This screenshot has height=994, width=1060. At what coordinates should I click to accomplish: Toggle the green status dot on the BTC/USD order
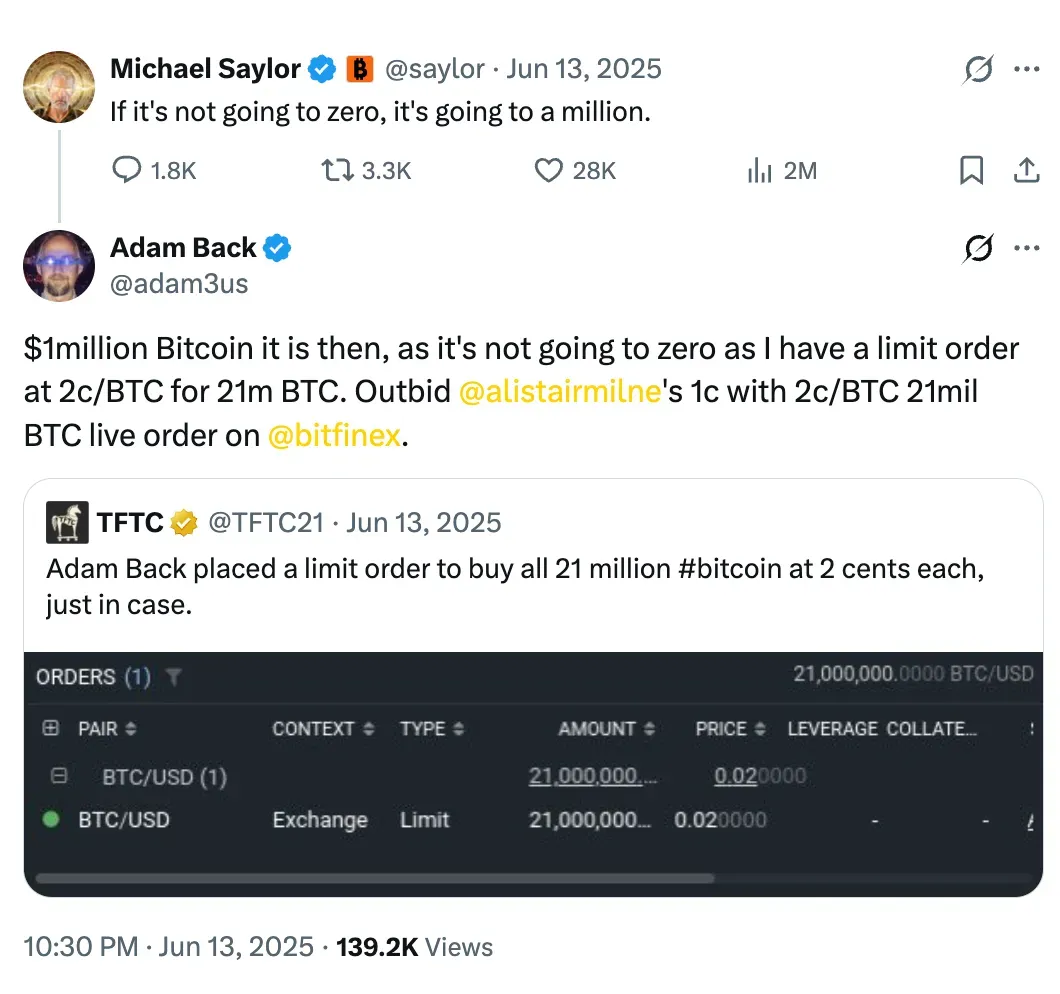coord(52,820)
